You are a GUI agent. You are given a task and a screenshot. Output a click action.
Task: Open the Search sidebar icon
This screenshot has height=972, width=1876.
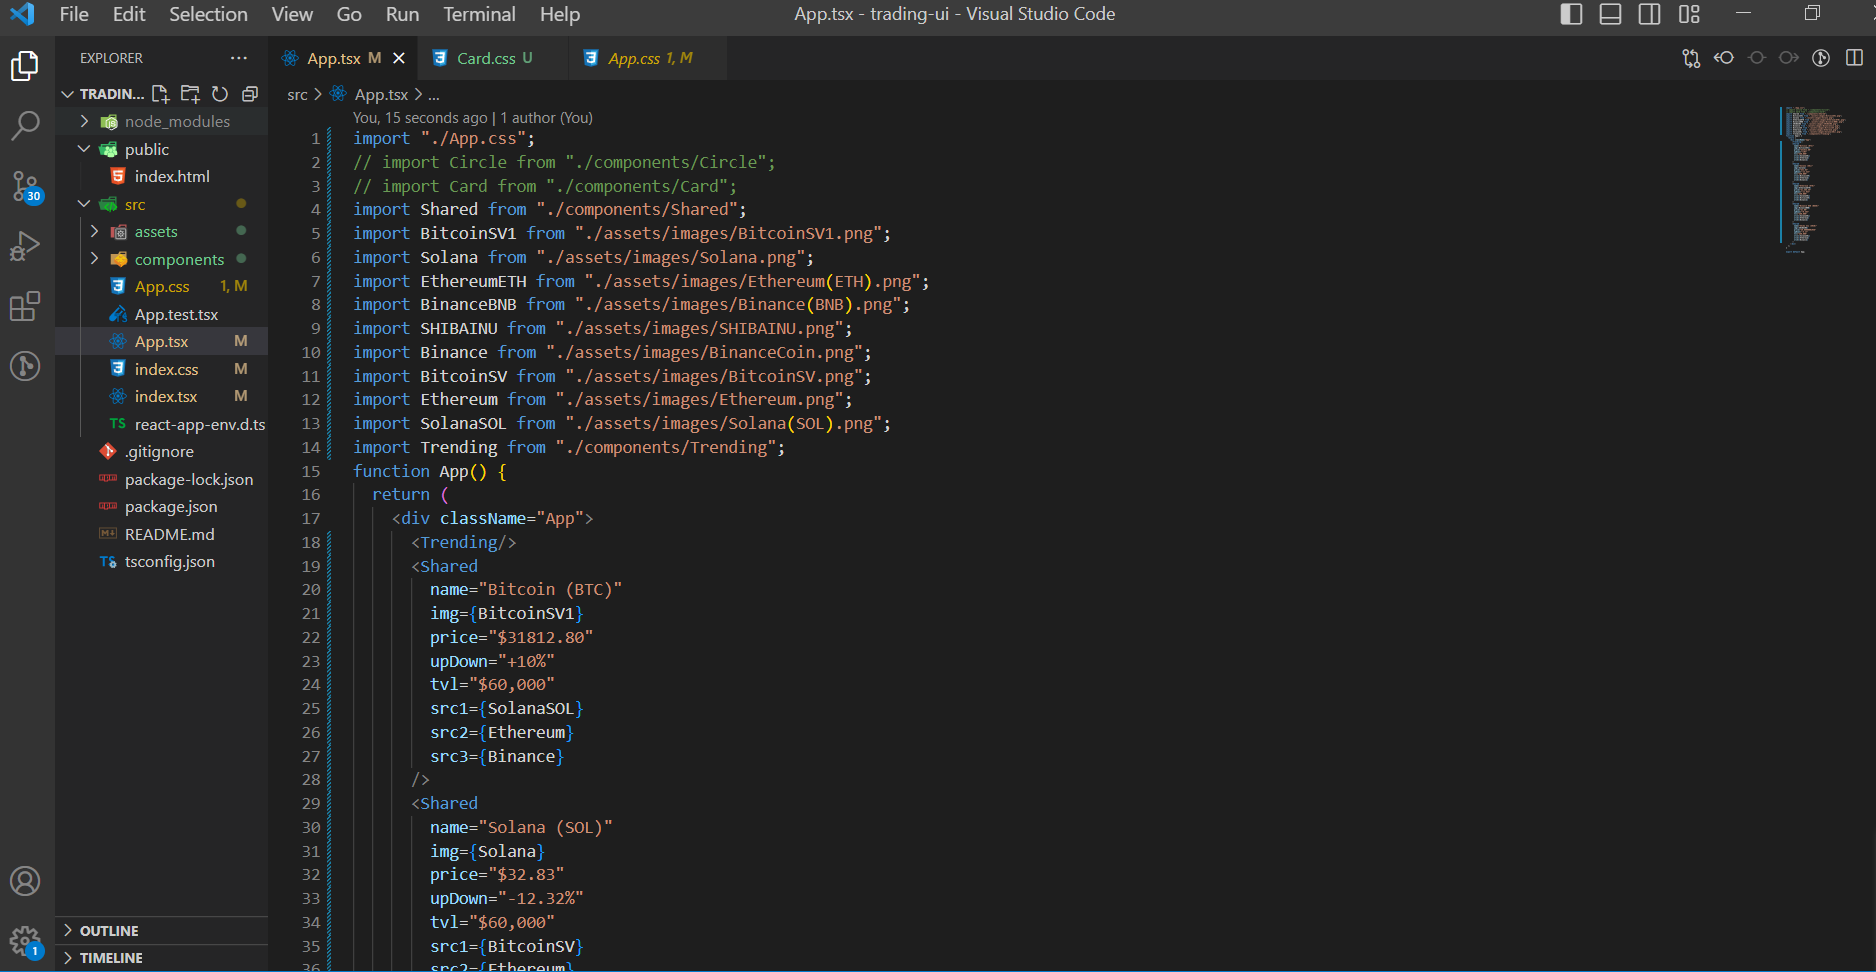tap(25, 126)
